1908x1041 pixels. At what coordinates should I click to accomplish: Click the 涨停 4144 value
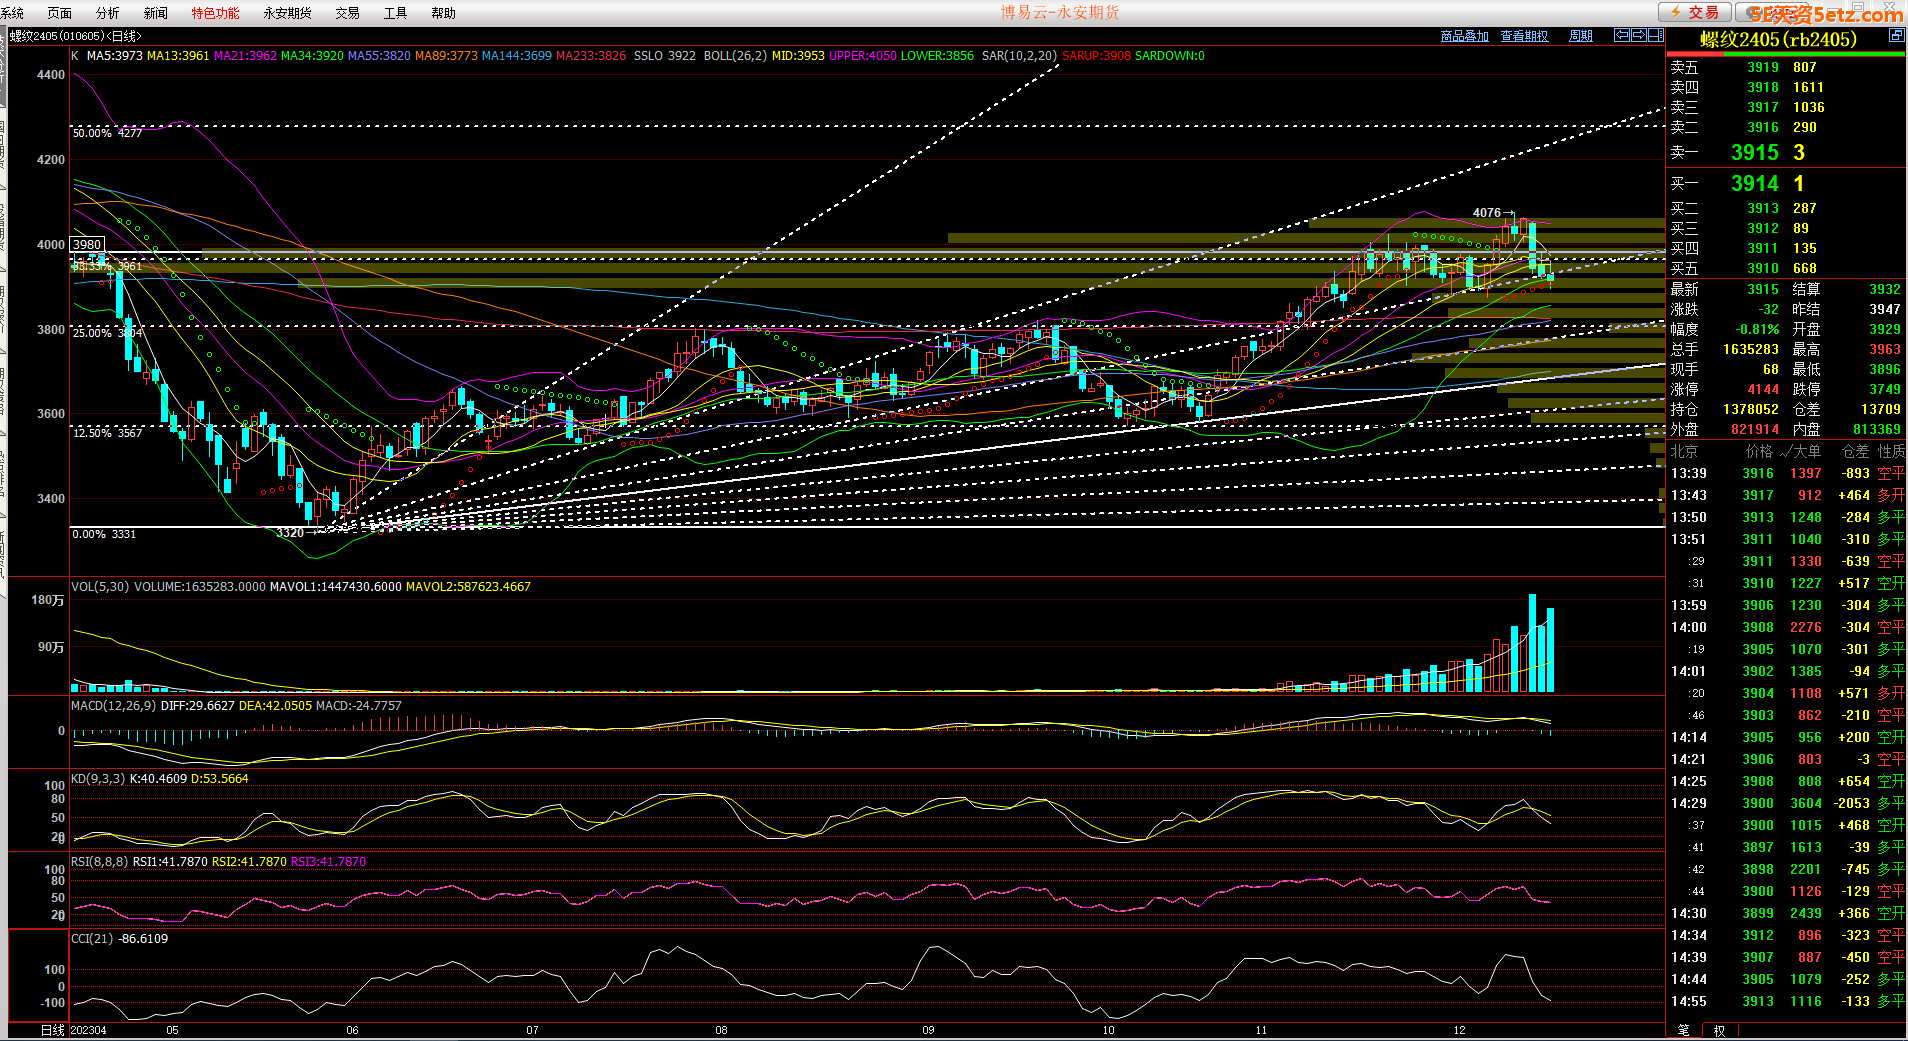point(1763,390)
